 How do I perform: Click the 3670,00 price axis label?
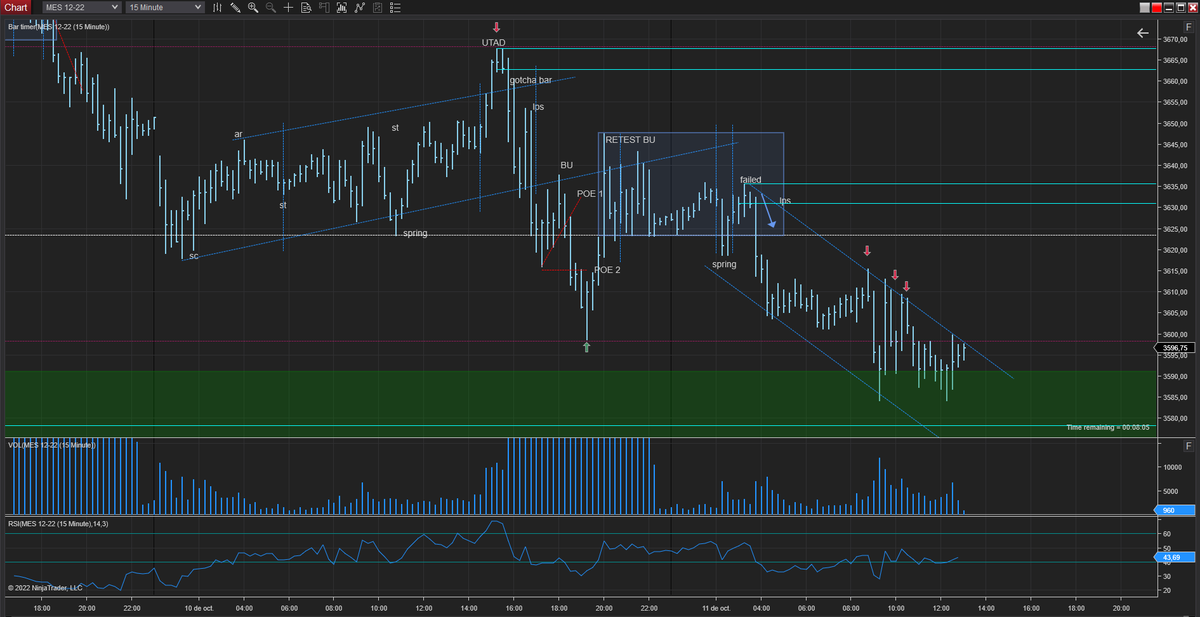click(x=1176, y=40)
